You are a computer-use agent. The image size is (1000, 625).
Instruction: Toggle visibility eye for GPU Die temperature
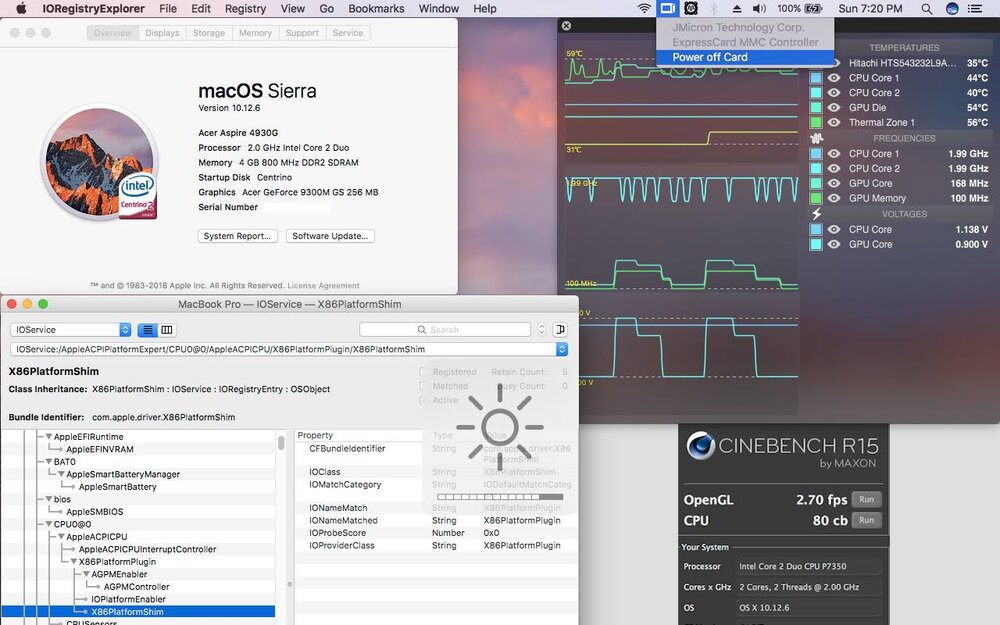tap(834, 108)
